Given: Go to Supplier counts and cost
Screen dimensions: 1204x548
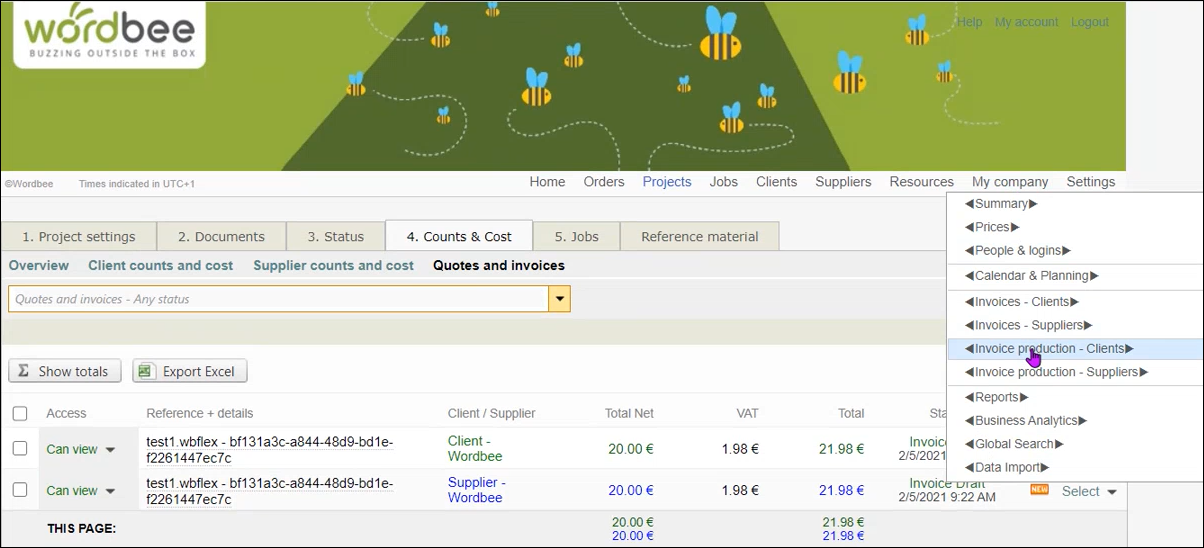Looking at the screenshot, I should [333, 266].
